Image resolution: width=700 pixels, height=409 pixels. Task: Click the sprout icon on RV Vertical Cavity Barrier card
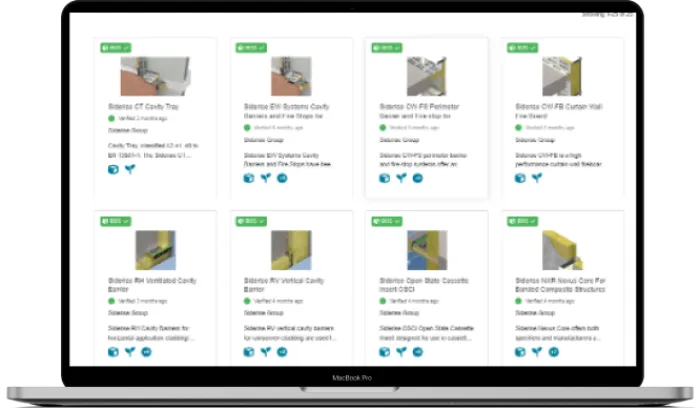click(x=266, y=352)
